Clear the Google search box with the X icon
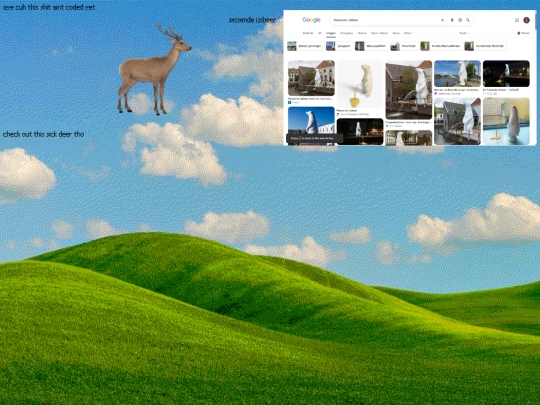Image resolution: width=540 pixels, height=405 pixels. pyautogui.click(x=443, y=20)
